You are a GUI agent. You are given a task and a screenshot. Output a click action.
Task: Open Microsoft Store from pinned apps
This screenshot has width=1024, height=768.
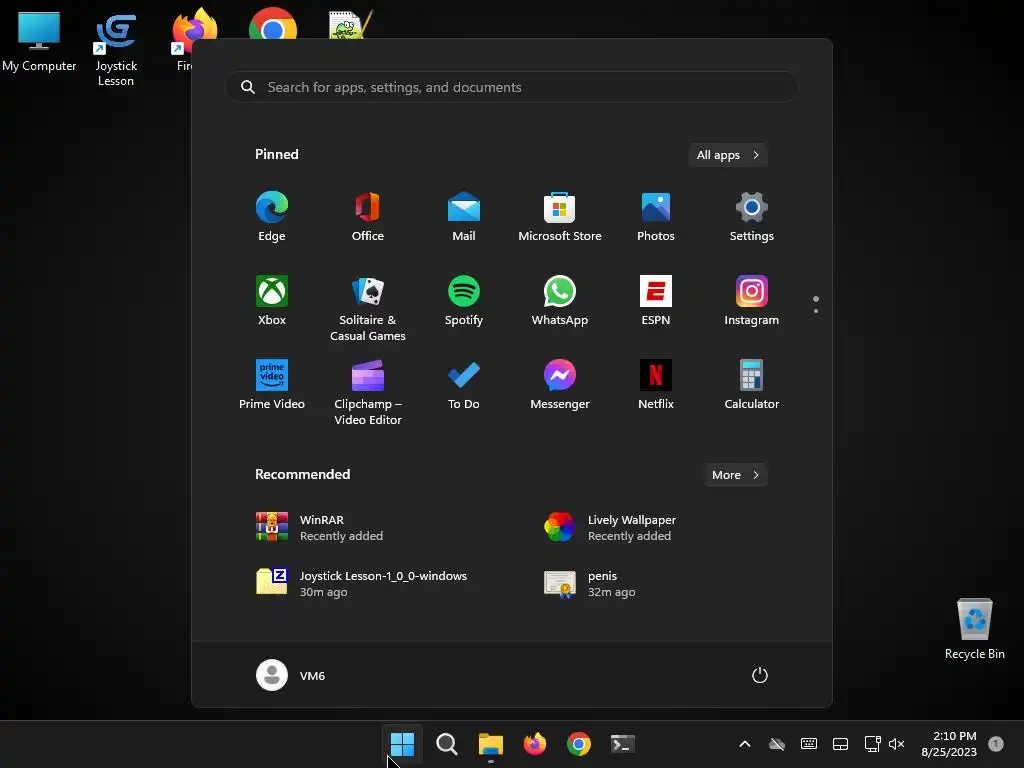pyautogui.click(x=560, y=217)
